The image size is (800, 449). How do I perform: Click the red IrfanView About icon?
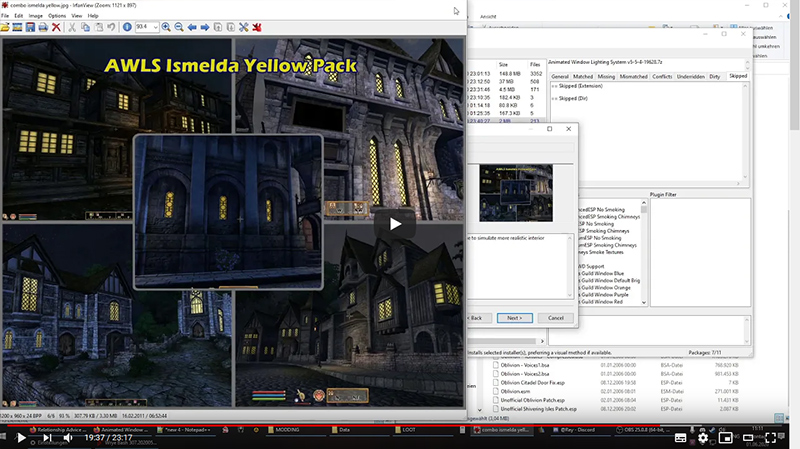pos(257,27)
